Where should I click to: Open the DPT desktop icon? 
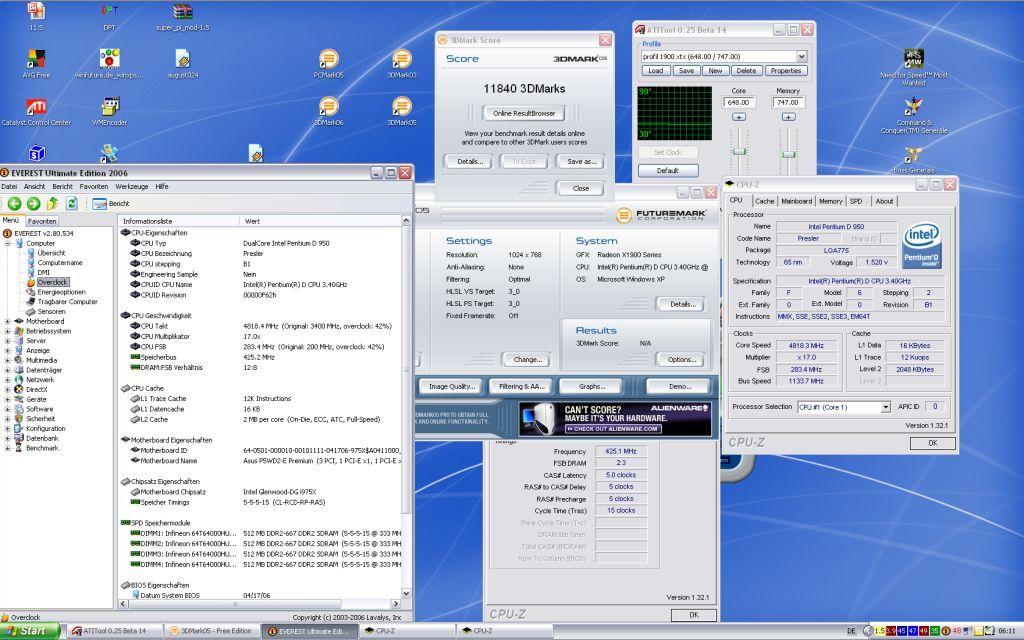110,17
